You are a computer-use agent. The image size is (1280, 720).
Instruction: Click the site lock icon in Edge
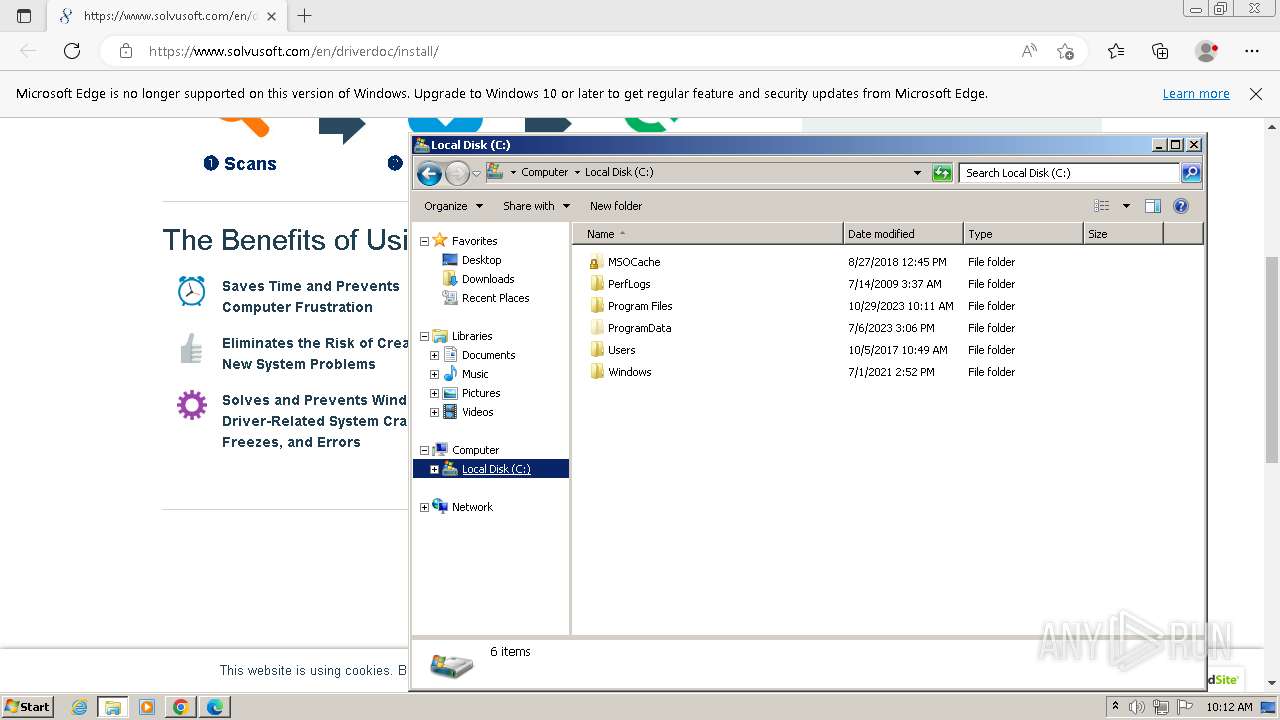click(126, 51)
